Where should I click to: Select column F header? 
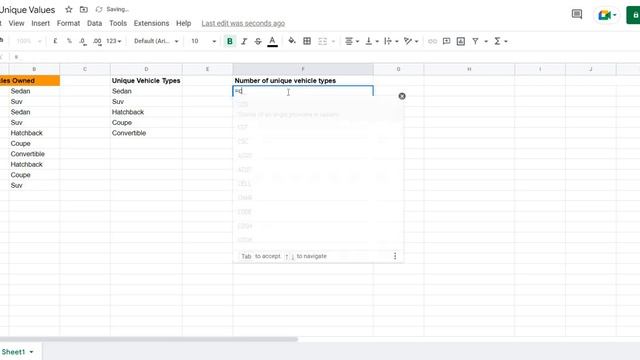(x=303, y=69)
